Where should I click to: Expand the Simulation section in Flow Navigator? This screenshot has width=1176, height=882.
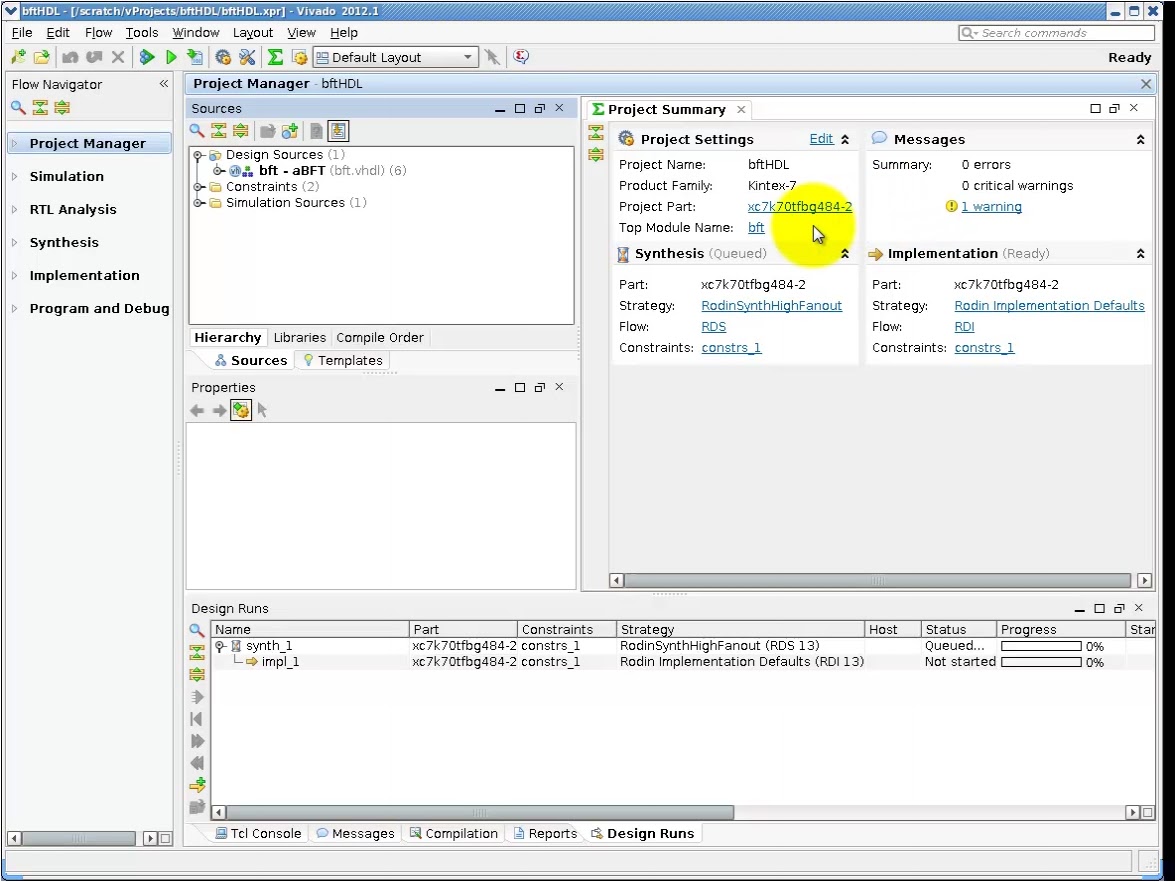tap(14, 176)
